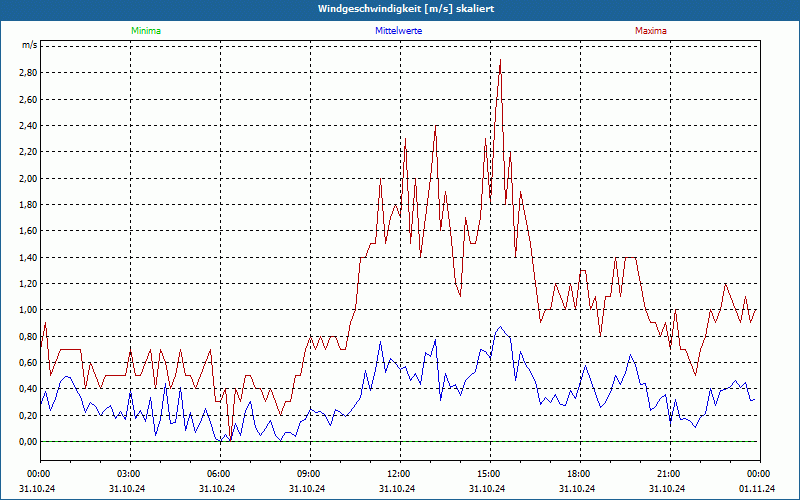Click the highest red Maxima peak
800x500 pixels.
(500, 60)
